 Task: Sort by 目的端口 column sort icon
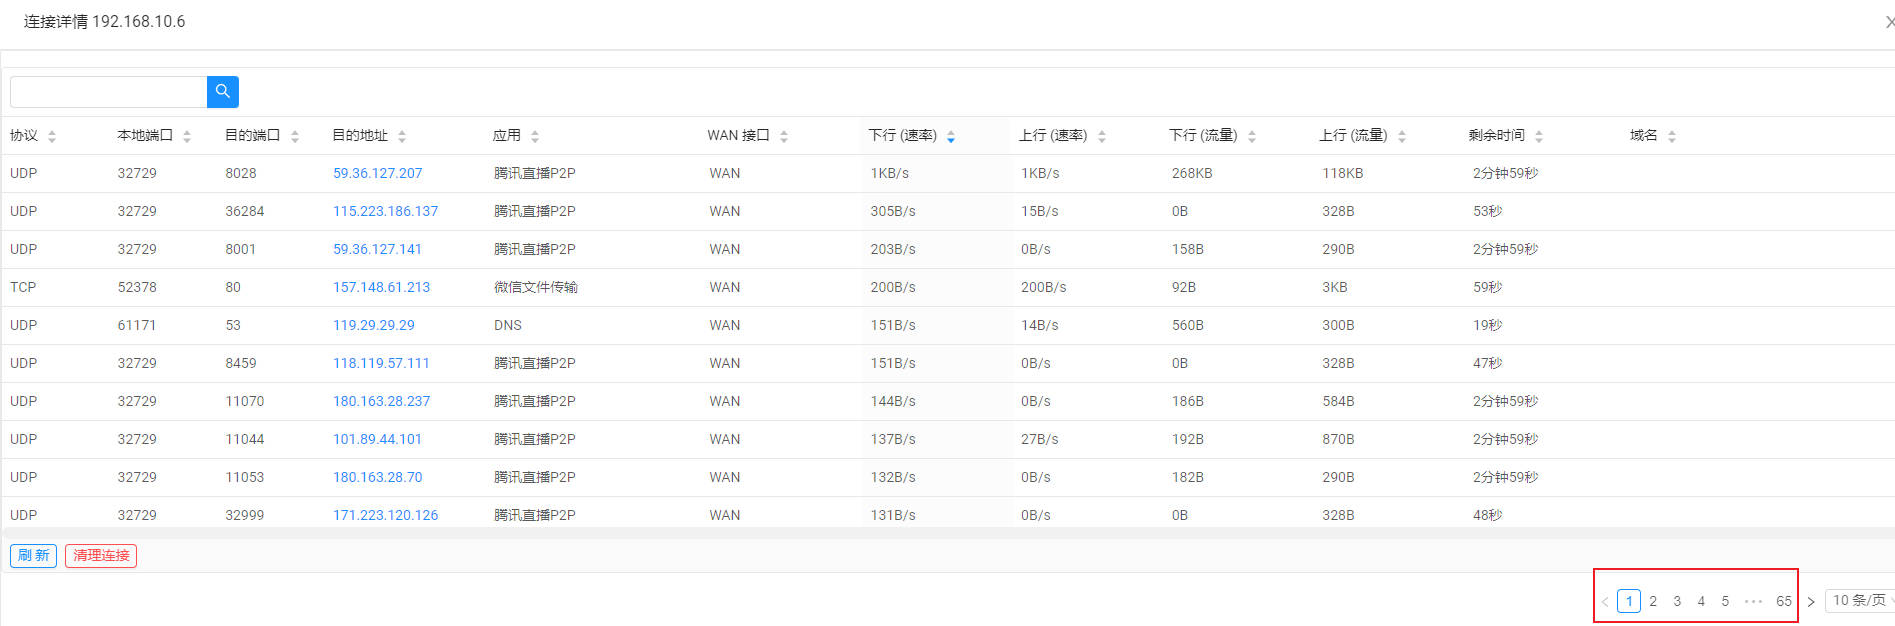(x=295, y=136)
